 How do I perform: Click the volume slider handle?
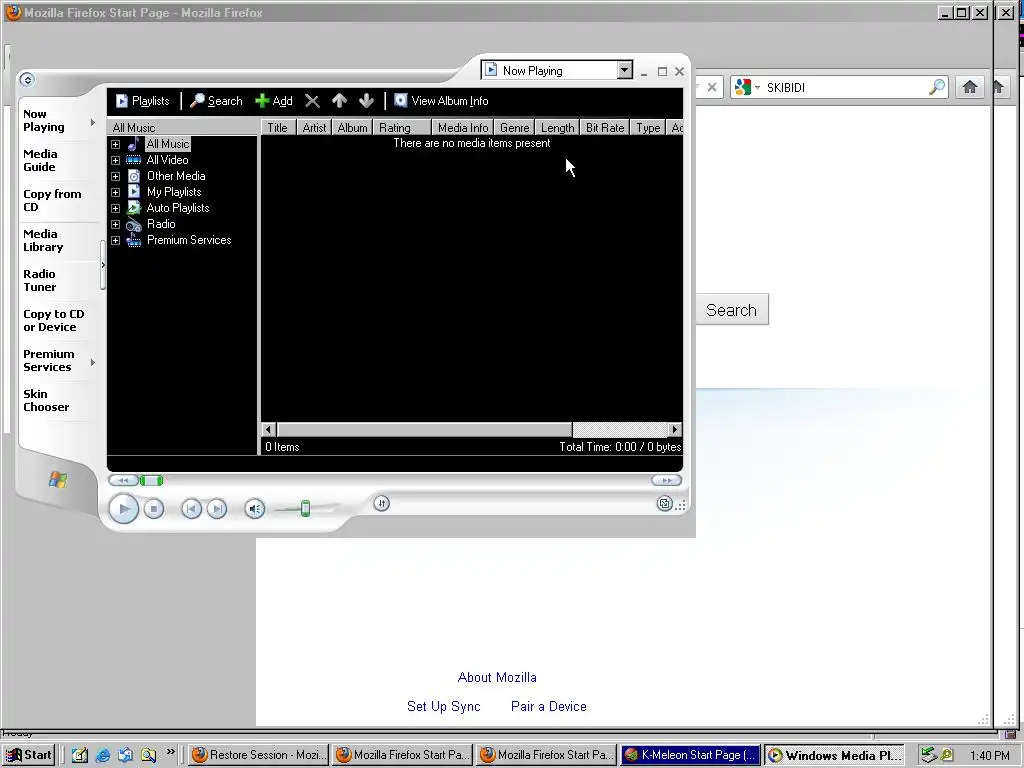point(305,509)
